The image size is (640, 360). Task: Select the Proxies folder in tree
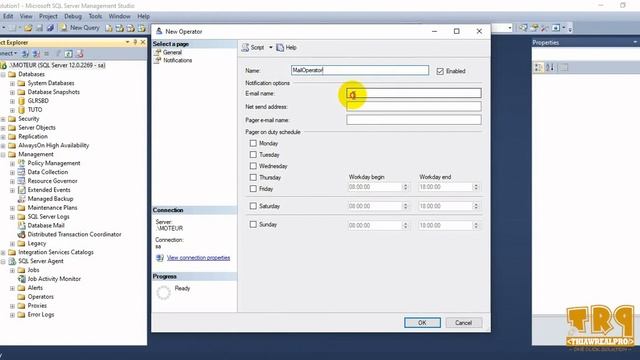pos(37,306)
